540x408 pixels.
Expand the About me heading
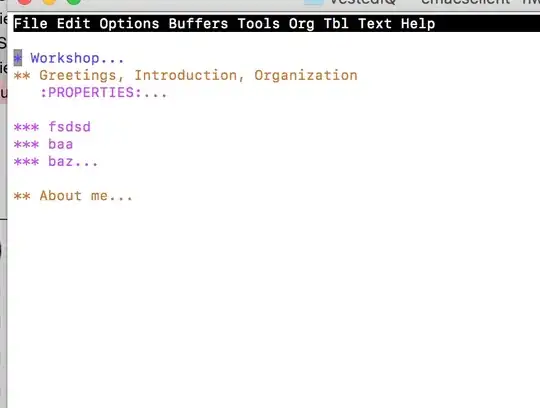click(x=86, y=196)
